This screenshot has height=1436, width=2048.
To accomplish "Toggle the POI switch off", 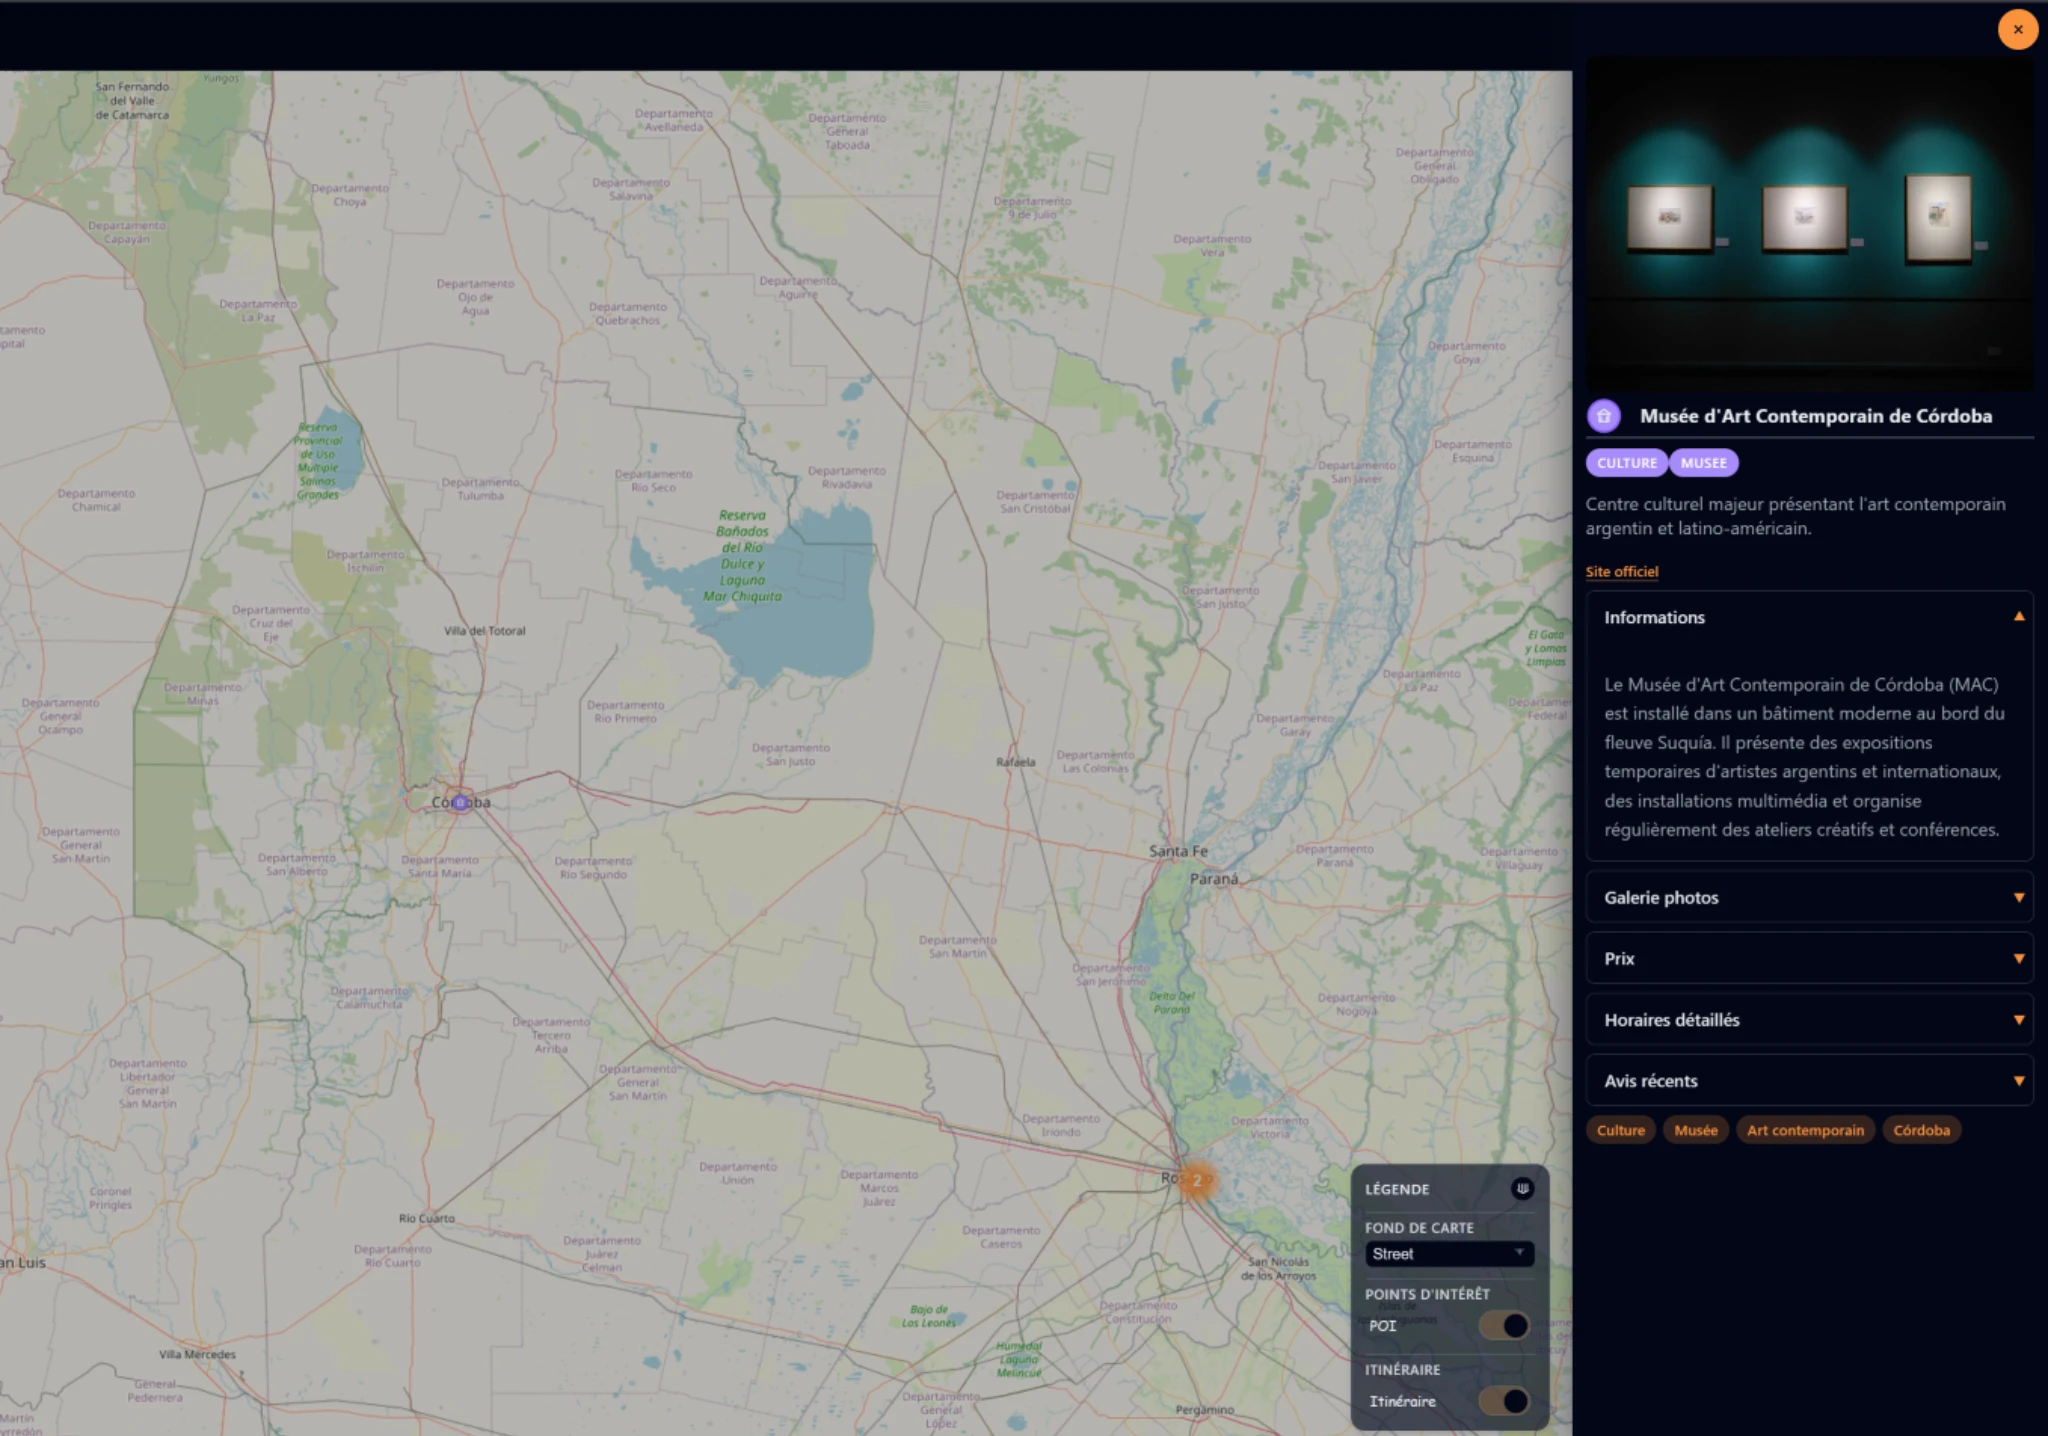I will [x=1505, y=1326].
